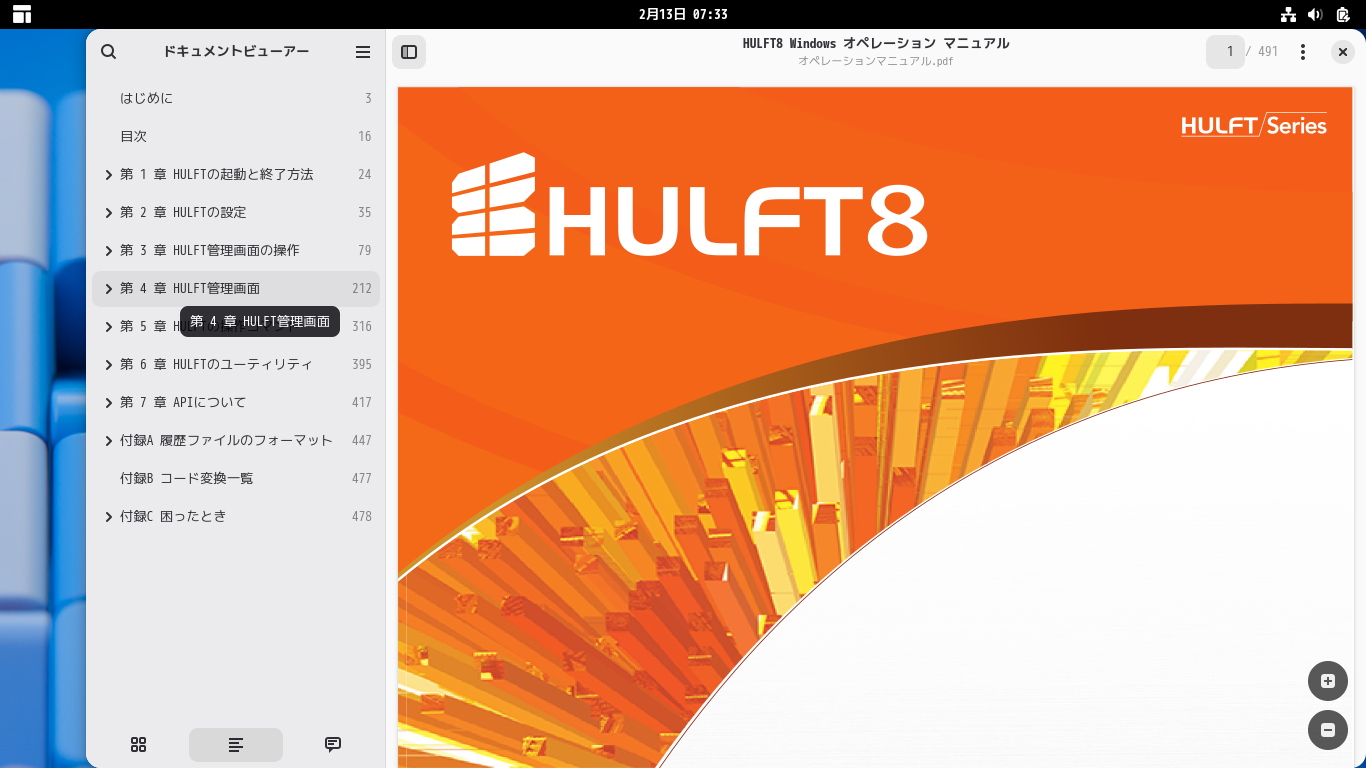Open the clock and calendar panel

(683, 14)
